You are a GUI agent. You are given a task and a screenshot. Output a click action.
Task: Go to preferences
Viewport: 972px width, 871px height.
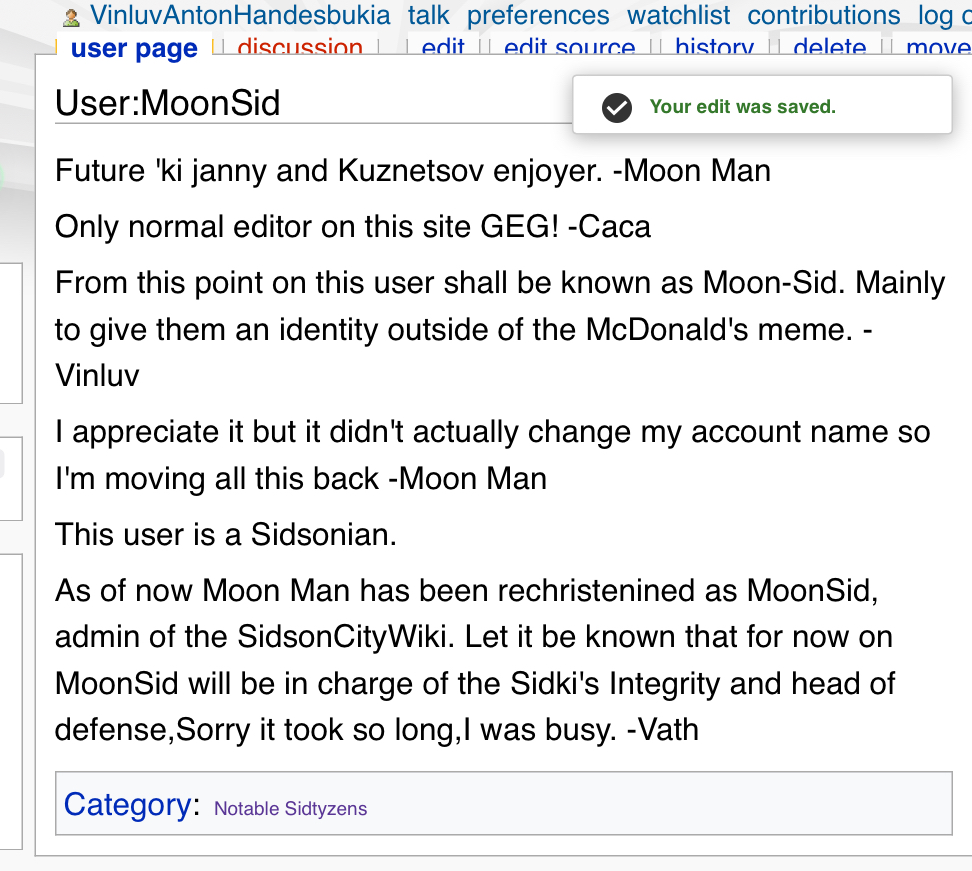(x=538, y=16)
